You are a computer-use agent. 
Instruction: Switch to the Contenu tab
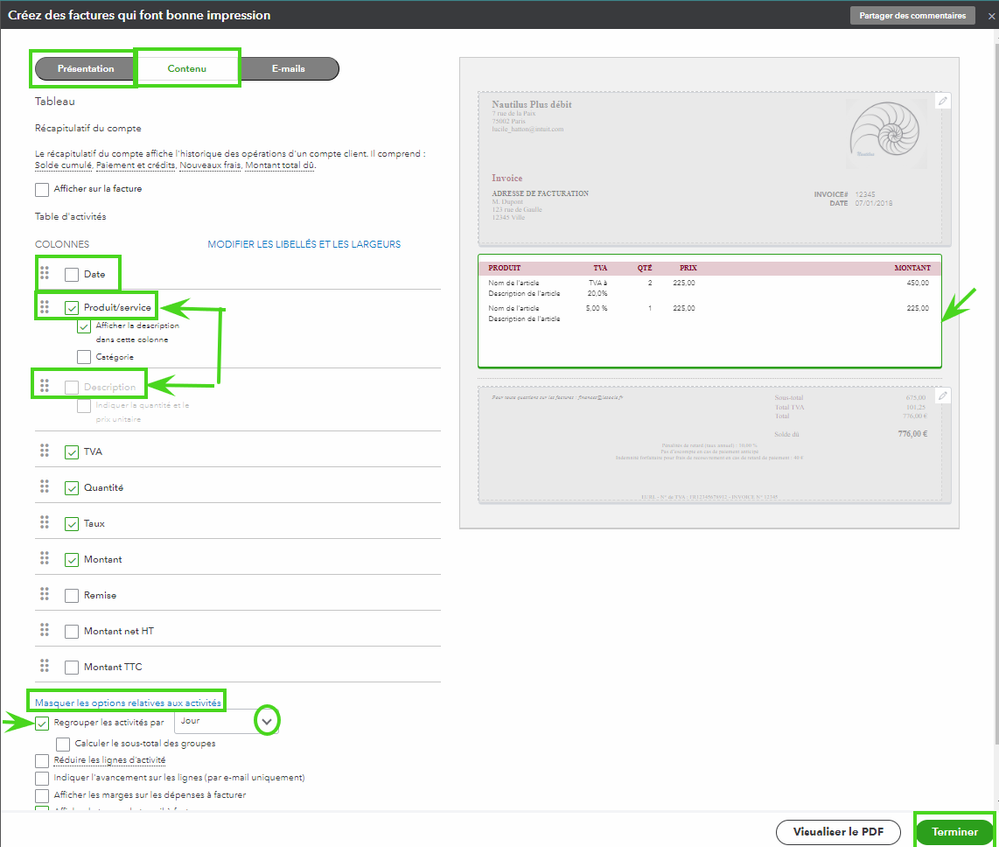coord(187,68)
